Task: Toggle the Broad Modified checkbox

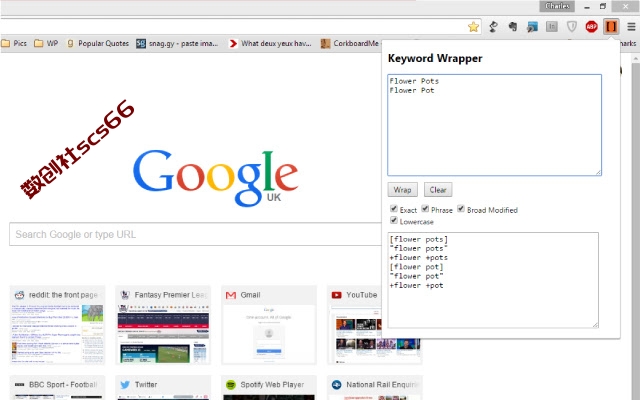Action: coord(461,209)
